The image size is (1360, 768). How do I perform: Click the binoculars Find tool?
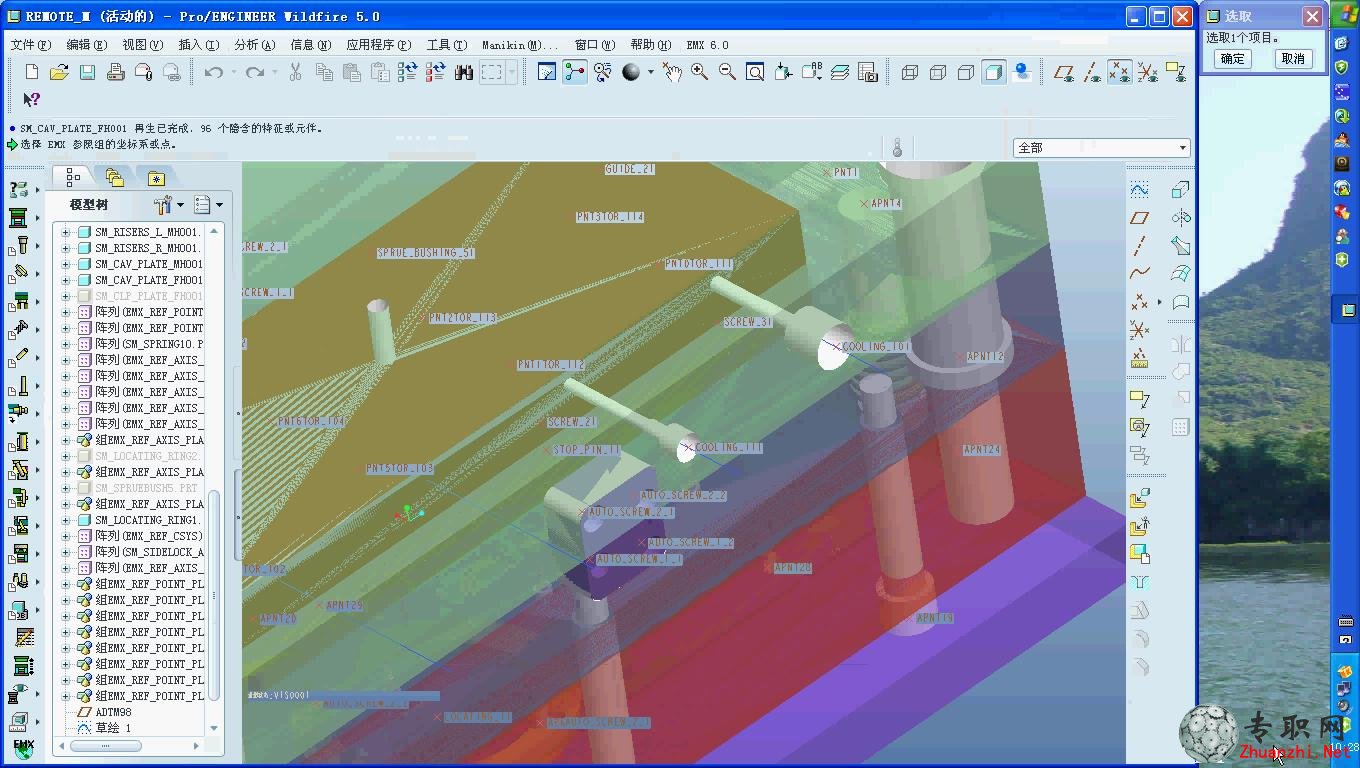coord(464,72)
